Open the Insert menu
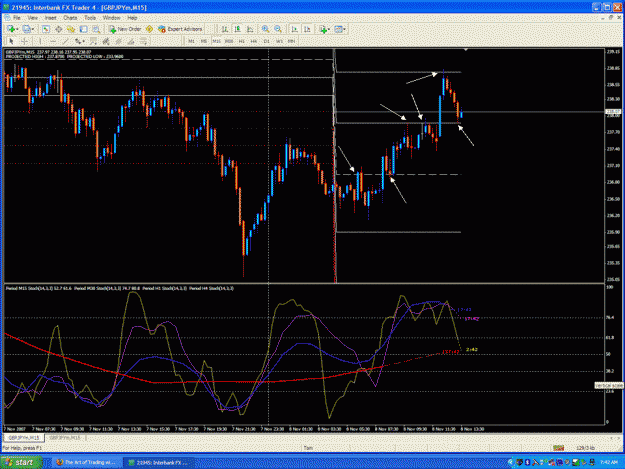Image resolution: width=625 pixels, height=469 pixels. (x=50, y=18)
